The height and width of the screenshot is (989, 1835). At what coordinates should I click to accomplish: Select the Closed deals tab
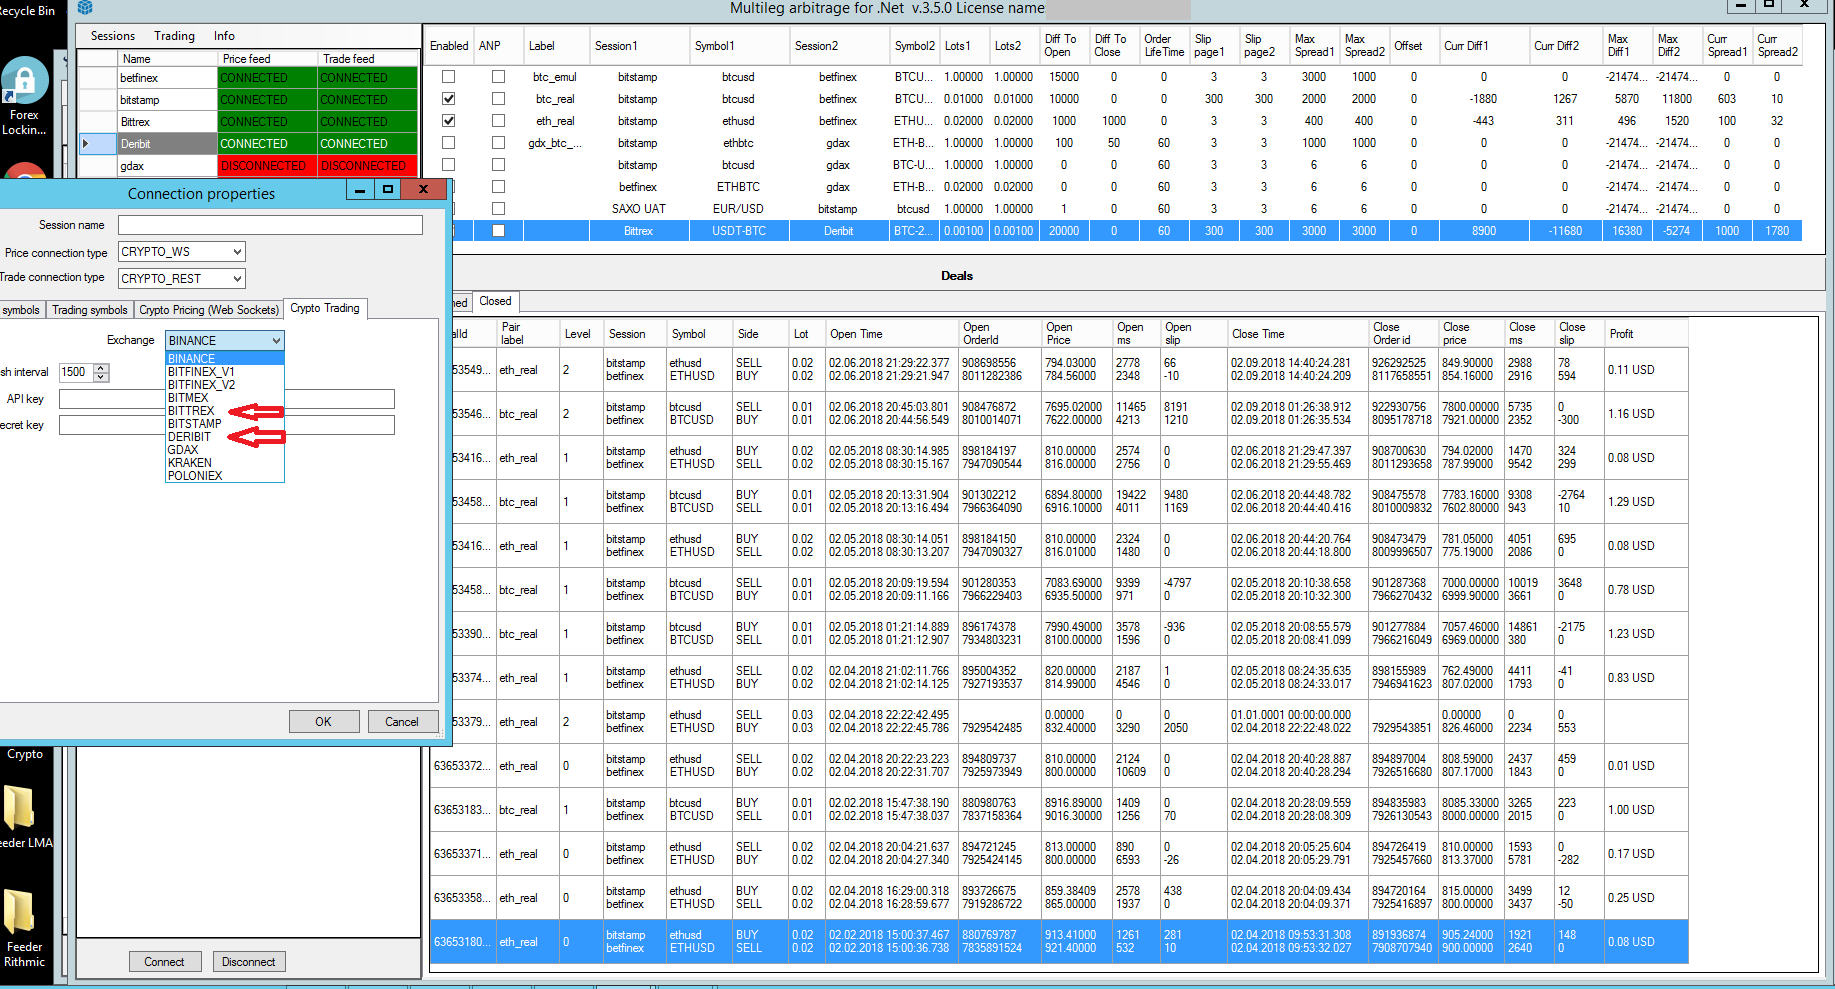[495, 301]
